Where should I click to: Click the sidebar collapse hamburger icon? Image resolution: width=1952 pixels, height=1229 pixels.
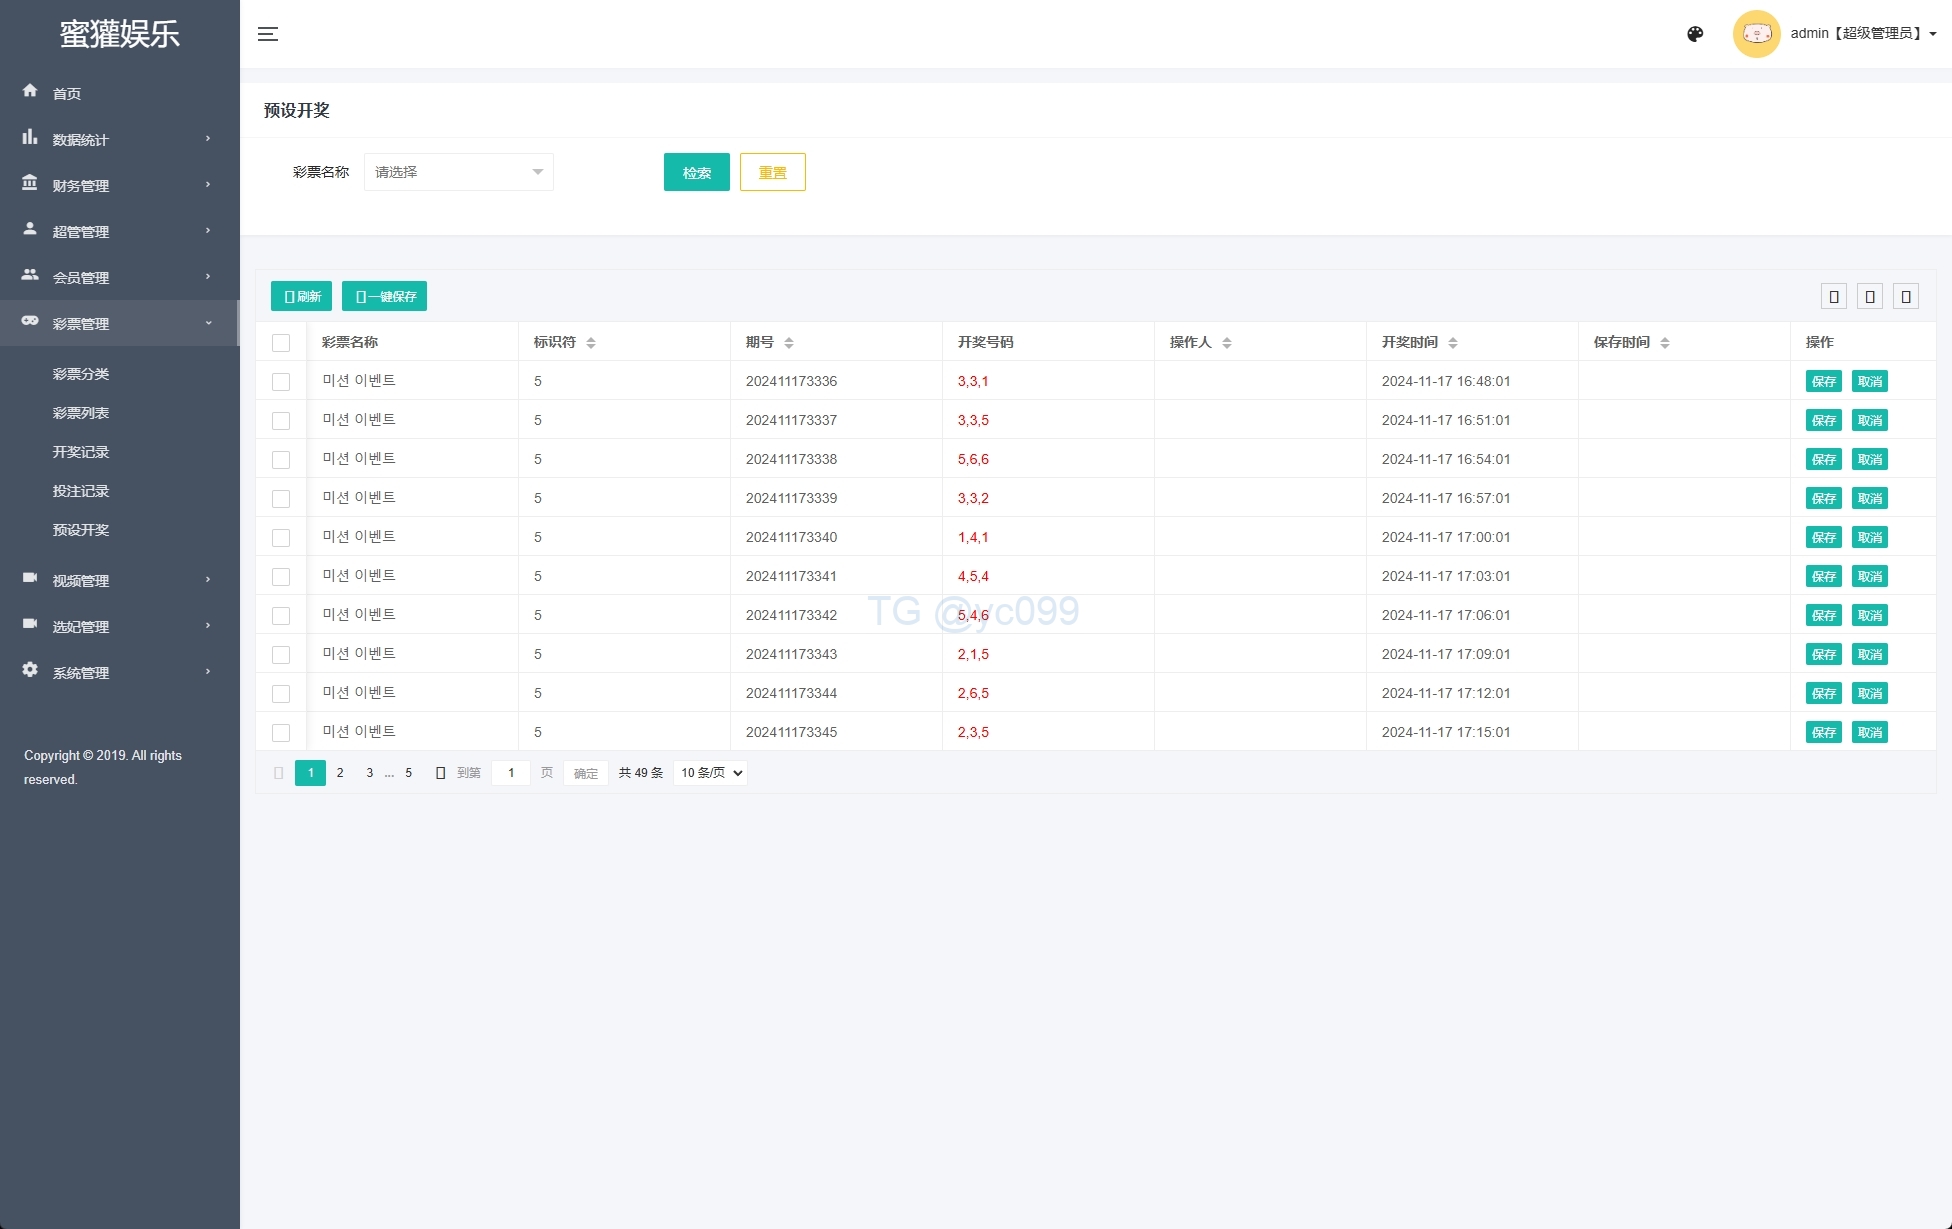(x=268, y=34)
